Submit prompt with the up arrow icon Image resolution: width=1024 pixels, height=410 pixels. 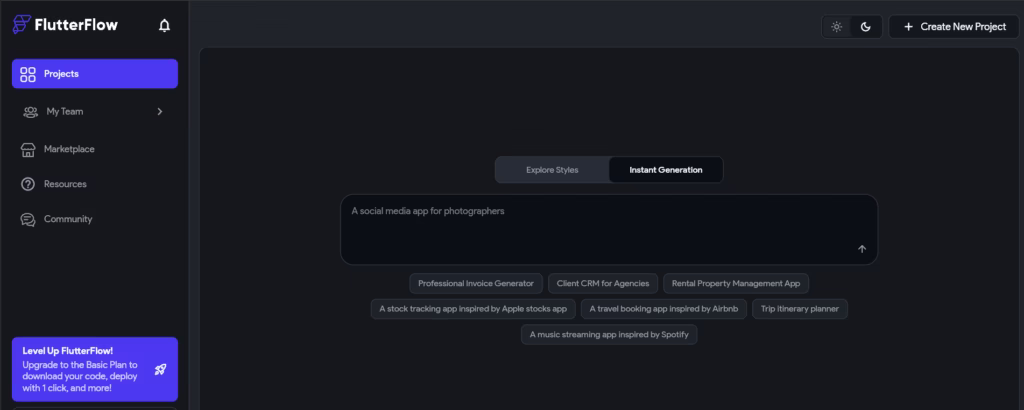(x=862, y=249)
